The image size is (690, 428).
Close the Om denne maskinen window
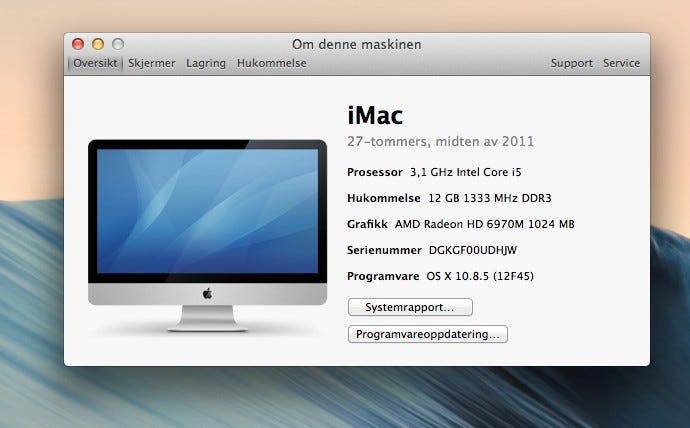pos(78,44)
